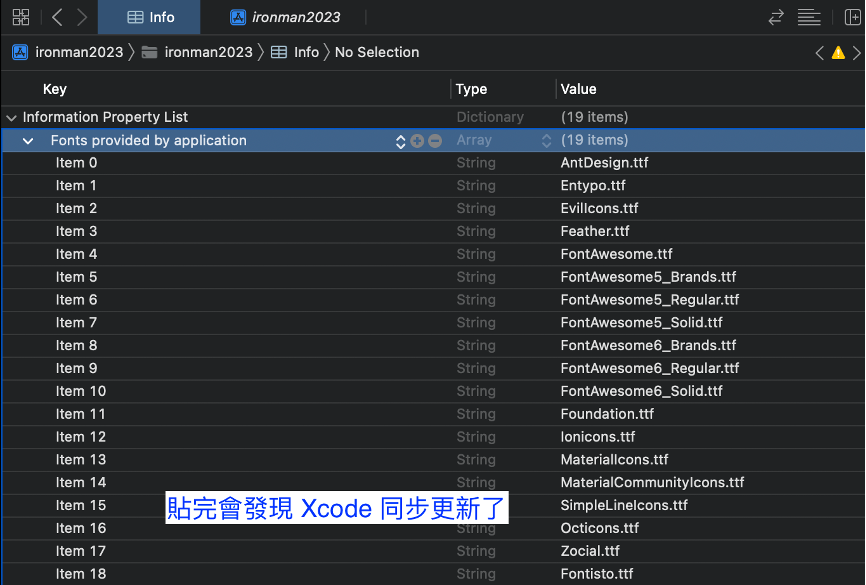This screenshot has height=585, width=866.
Task: Add a new editor pane
Action: (x=853, y=17)
